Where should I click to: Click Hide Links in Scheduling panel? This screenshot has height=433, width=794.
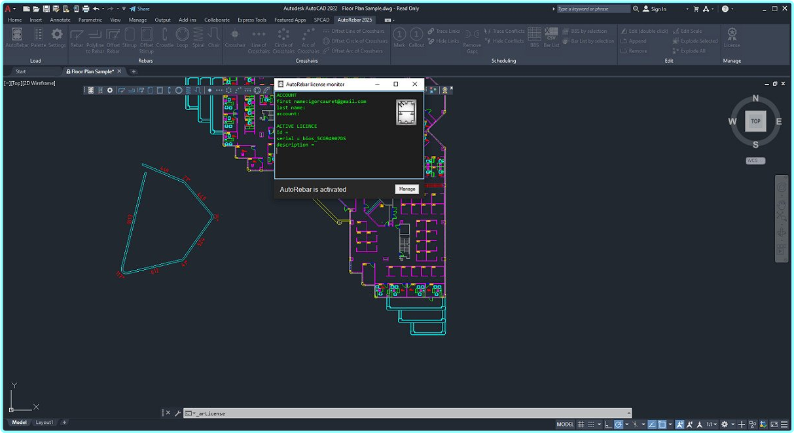(x=444, y=41)
